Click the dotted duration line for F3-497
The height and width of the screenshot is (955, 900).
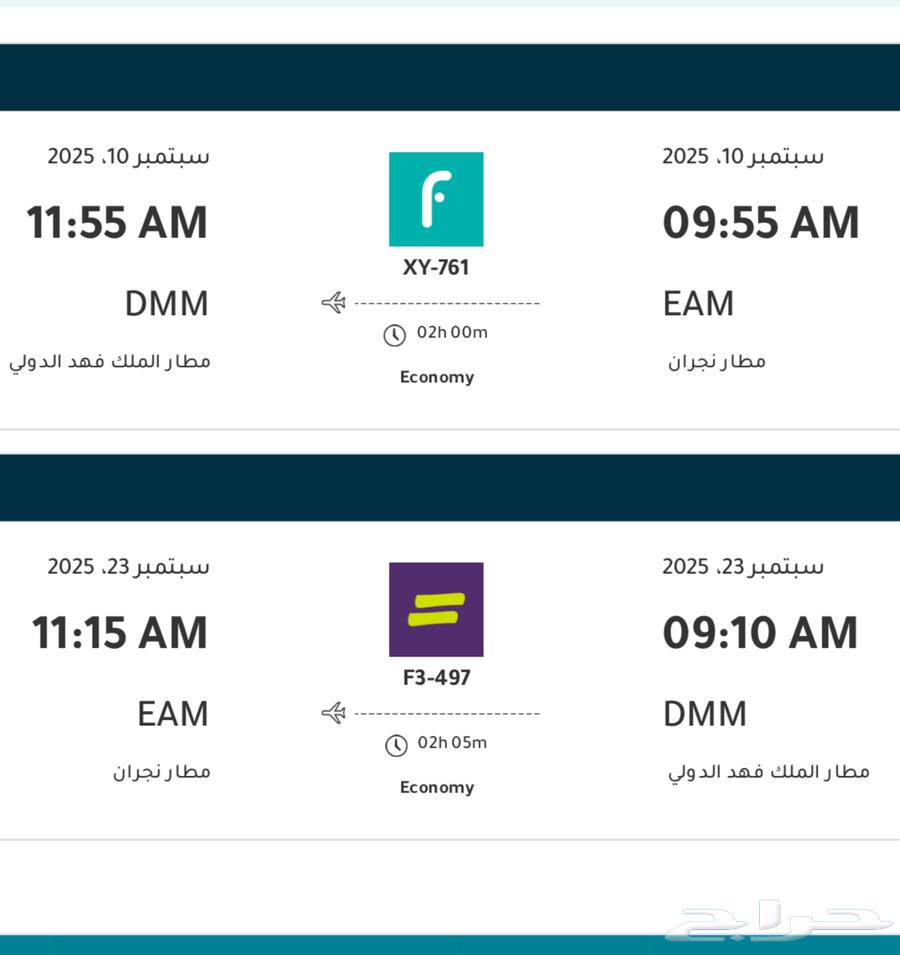tap(445, 711)
